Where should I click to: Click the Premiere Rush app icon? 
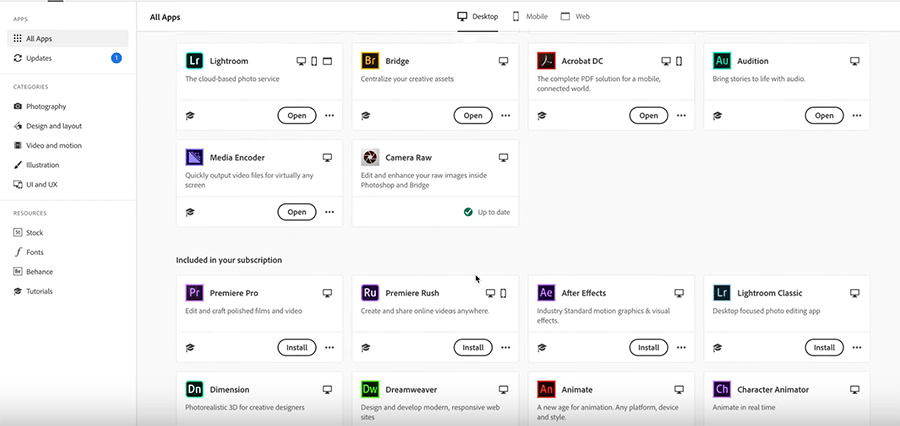pyautogui.click(x=370, y=293)
